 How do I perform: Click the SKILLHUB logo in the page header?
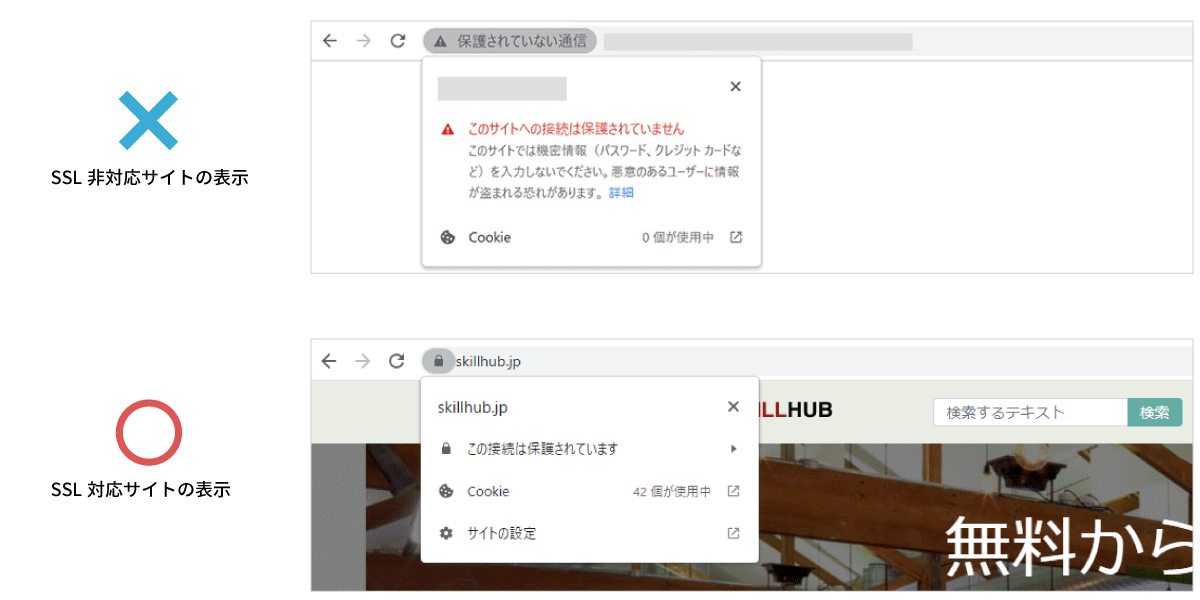pyautogui.click(x=796, y=410)
